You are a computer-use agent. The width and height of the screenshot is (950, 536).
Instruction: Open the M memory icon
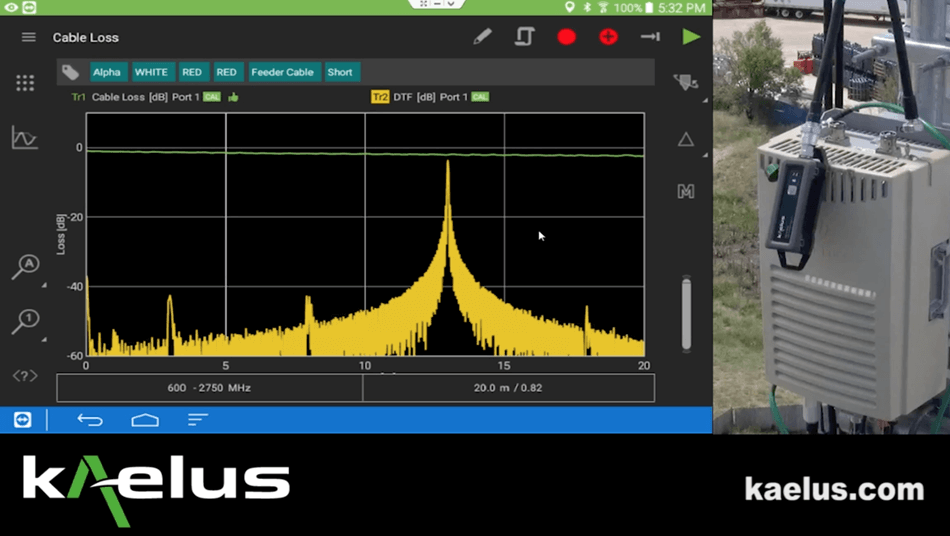(x=686, y=192)
